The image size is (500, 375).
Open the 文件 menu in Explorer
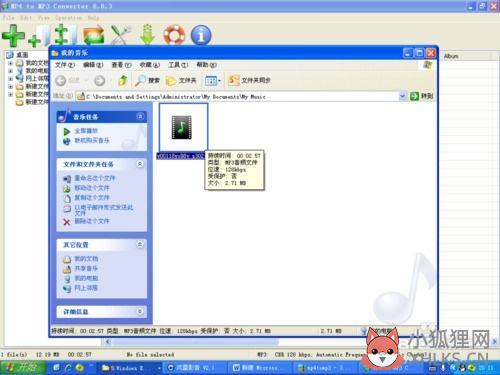pos(65,65)
